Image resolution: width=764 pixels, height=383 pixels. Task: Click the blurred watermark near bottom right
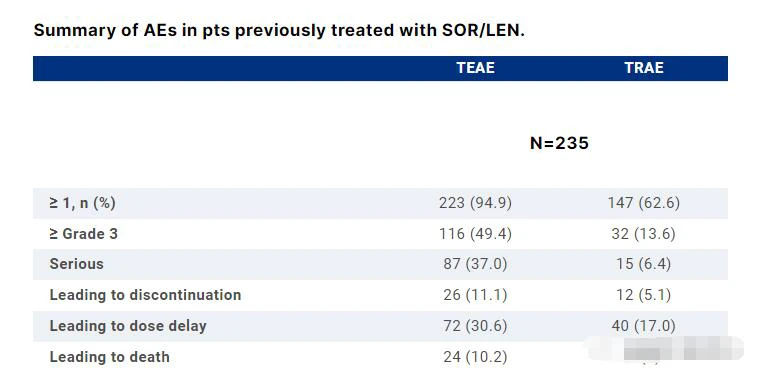664,349
